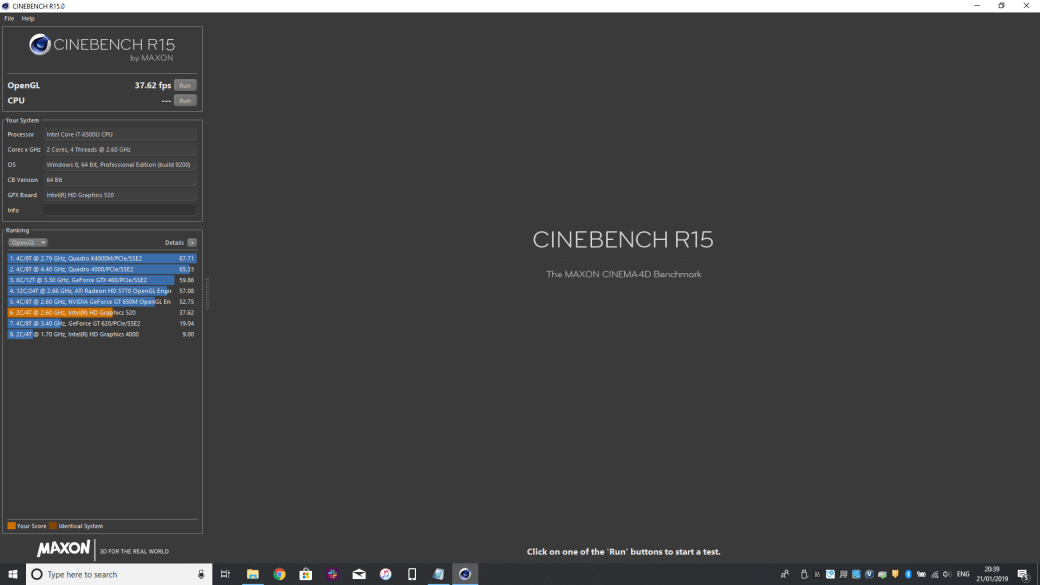Select the Cinebench icon on the taskbar

[464, 574]
